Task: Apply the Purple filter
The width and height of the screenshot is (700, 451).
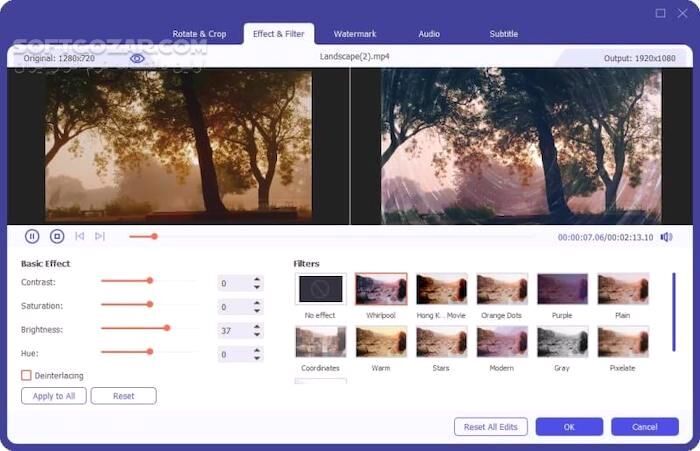Action: point(562,289)
